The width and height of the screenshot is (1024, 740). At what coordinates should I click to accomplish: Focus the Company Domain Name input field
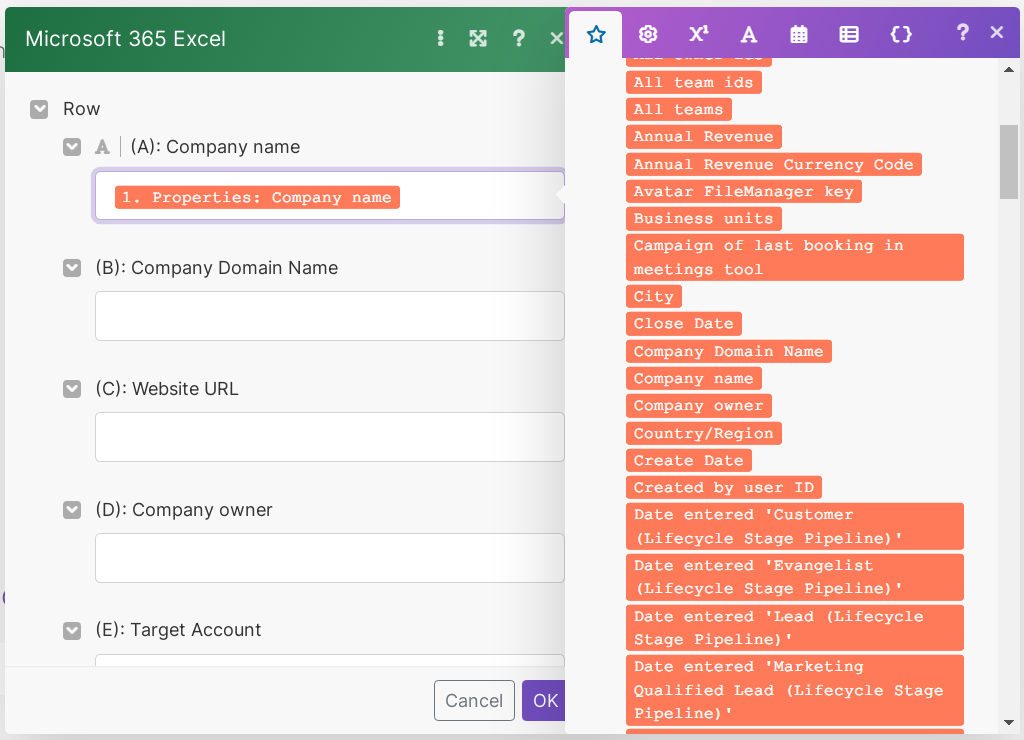pos(330,316)
